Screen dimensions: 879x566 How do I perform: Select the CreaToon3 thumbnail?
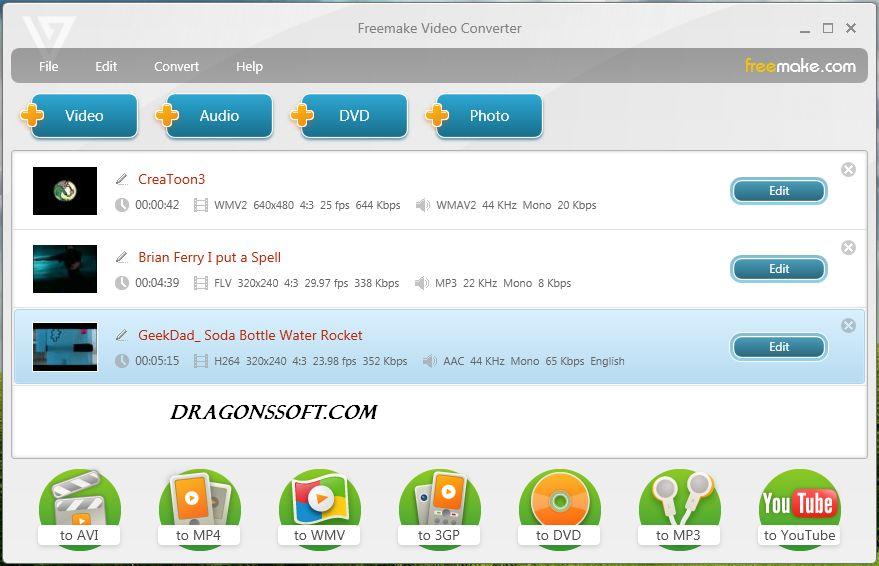(65, 191)
